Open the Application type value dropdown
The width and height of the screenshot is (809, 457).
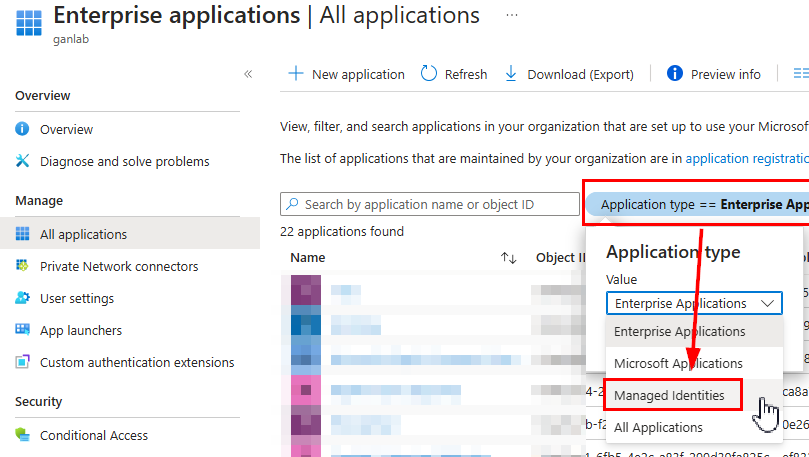click(694, 303)
